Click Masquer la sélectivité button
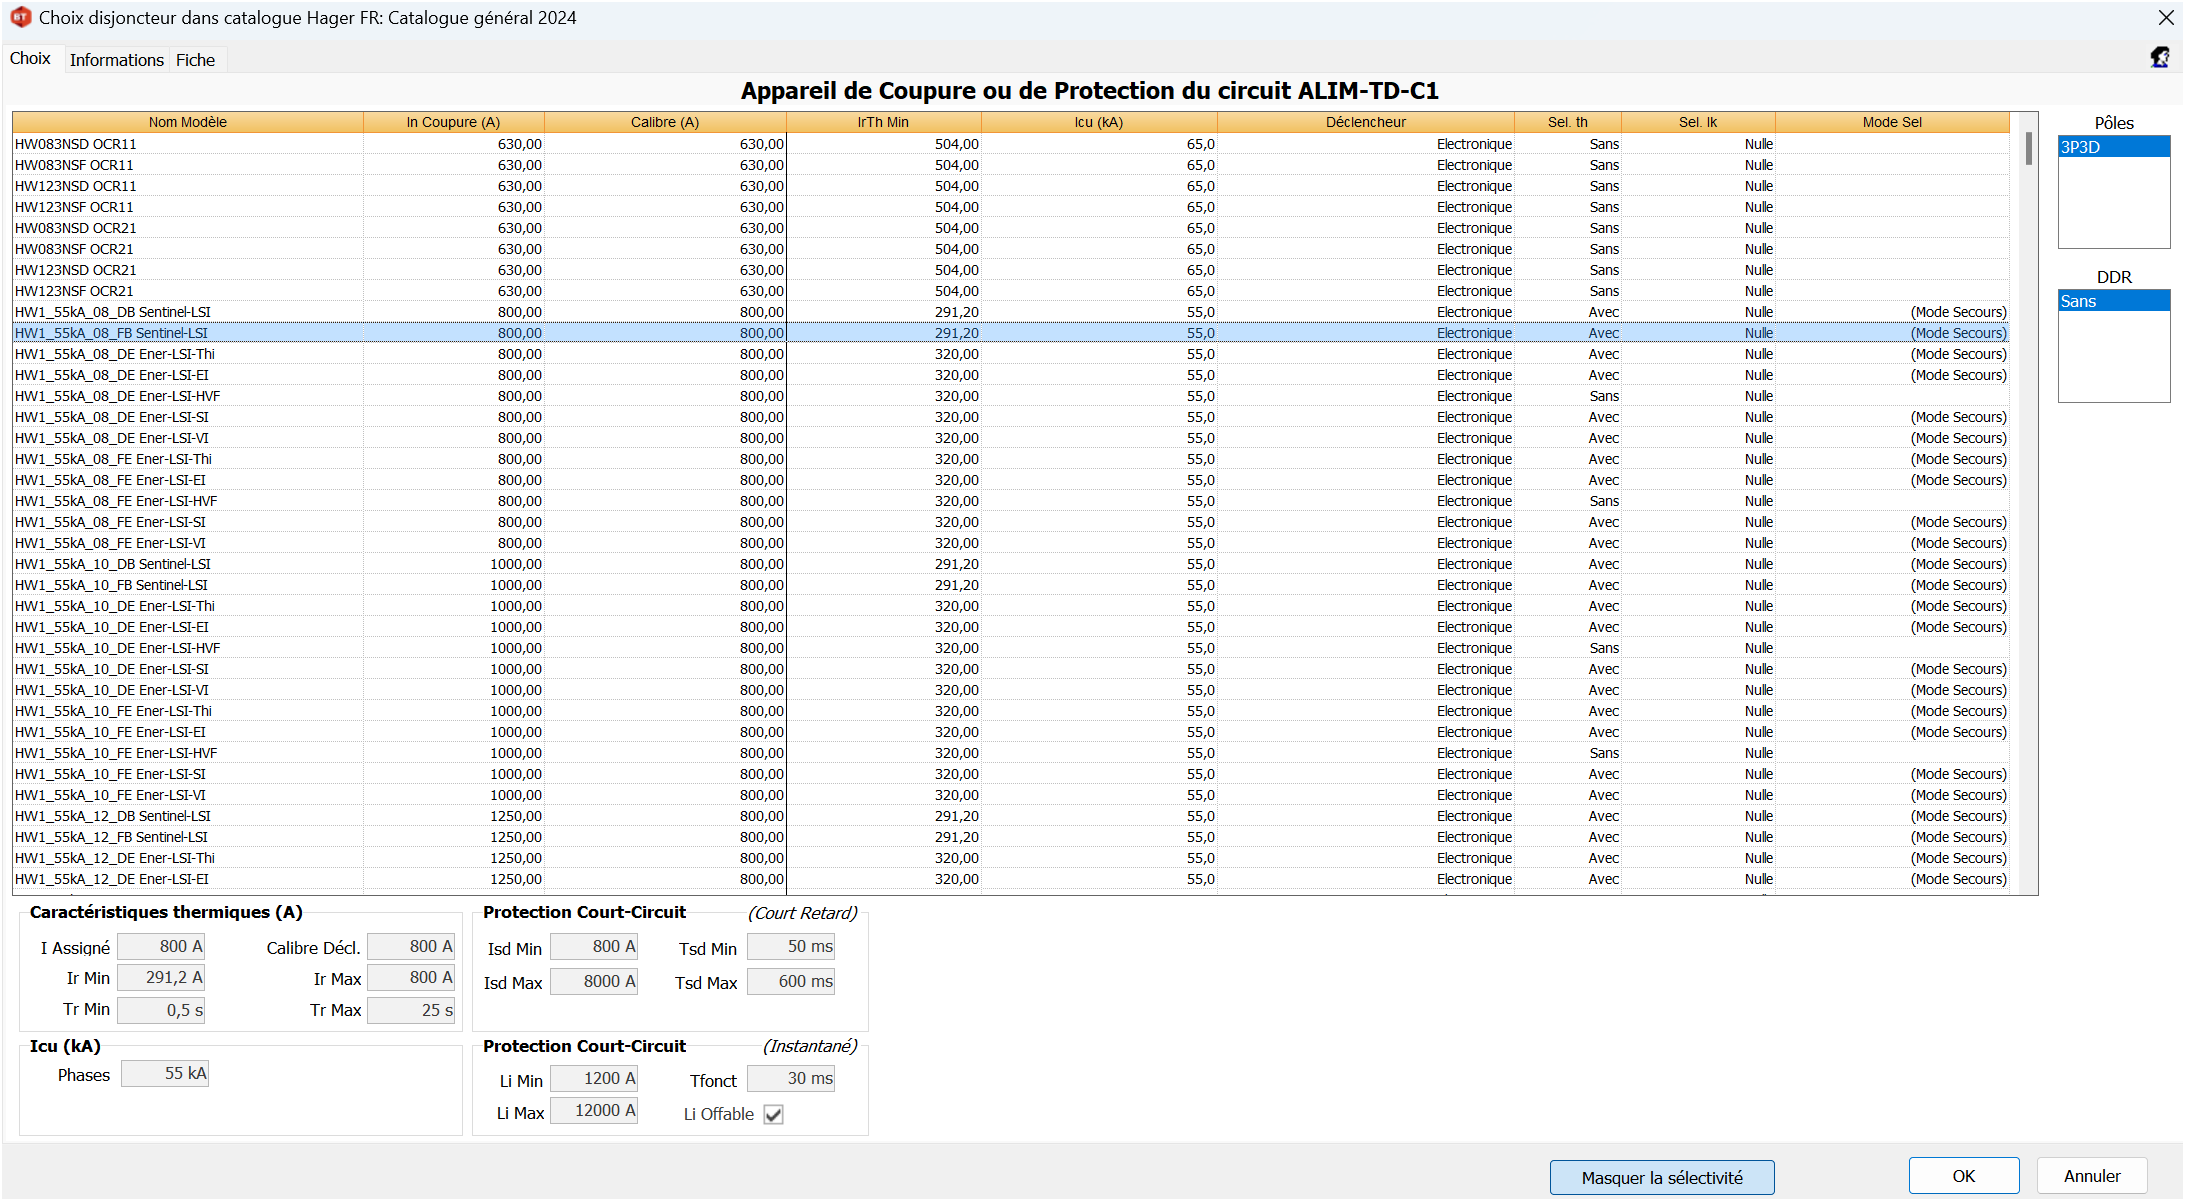 [1661, 1177]
